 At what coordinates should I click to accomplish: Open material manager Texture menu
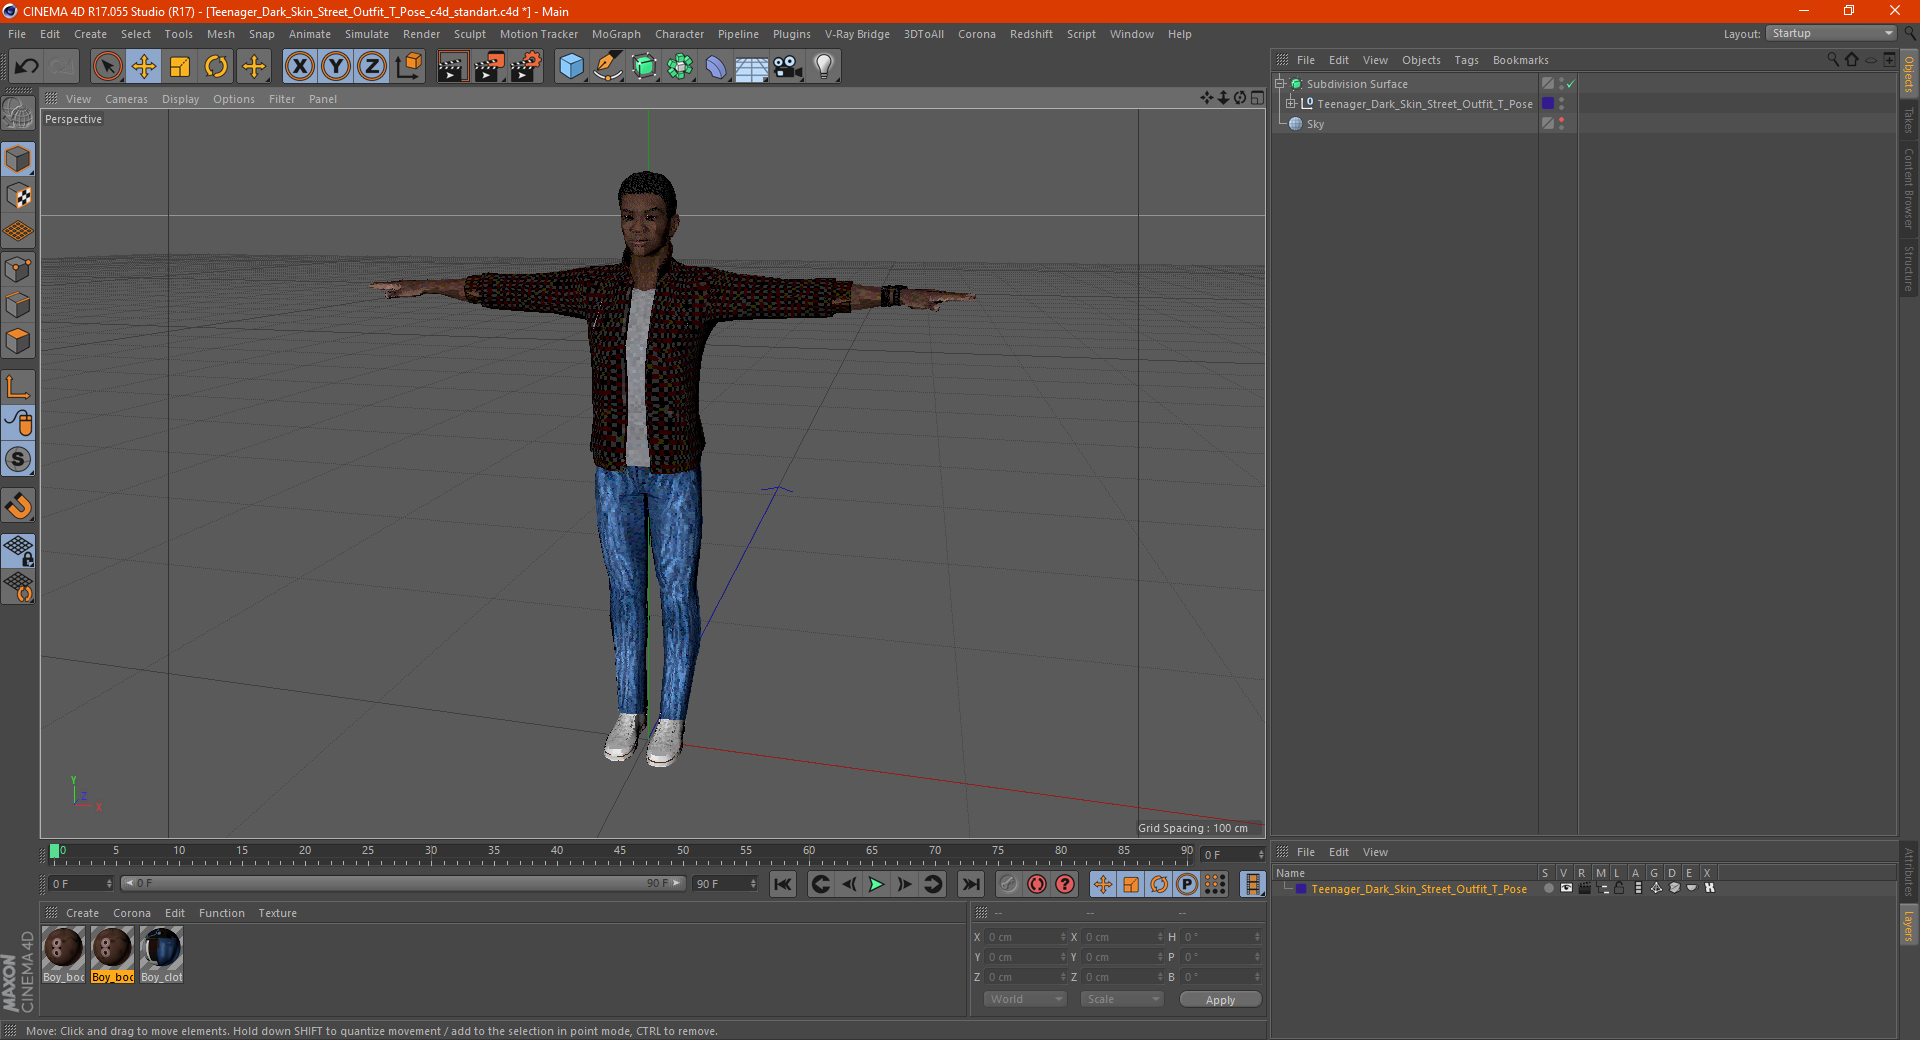[278, 913]
